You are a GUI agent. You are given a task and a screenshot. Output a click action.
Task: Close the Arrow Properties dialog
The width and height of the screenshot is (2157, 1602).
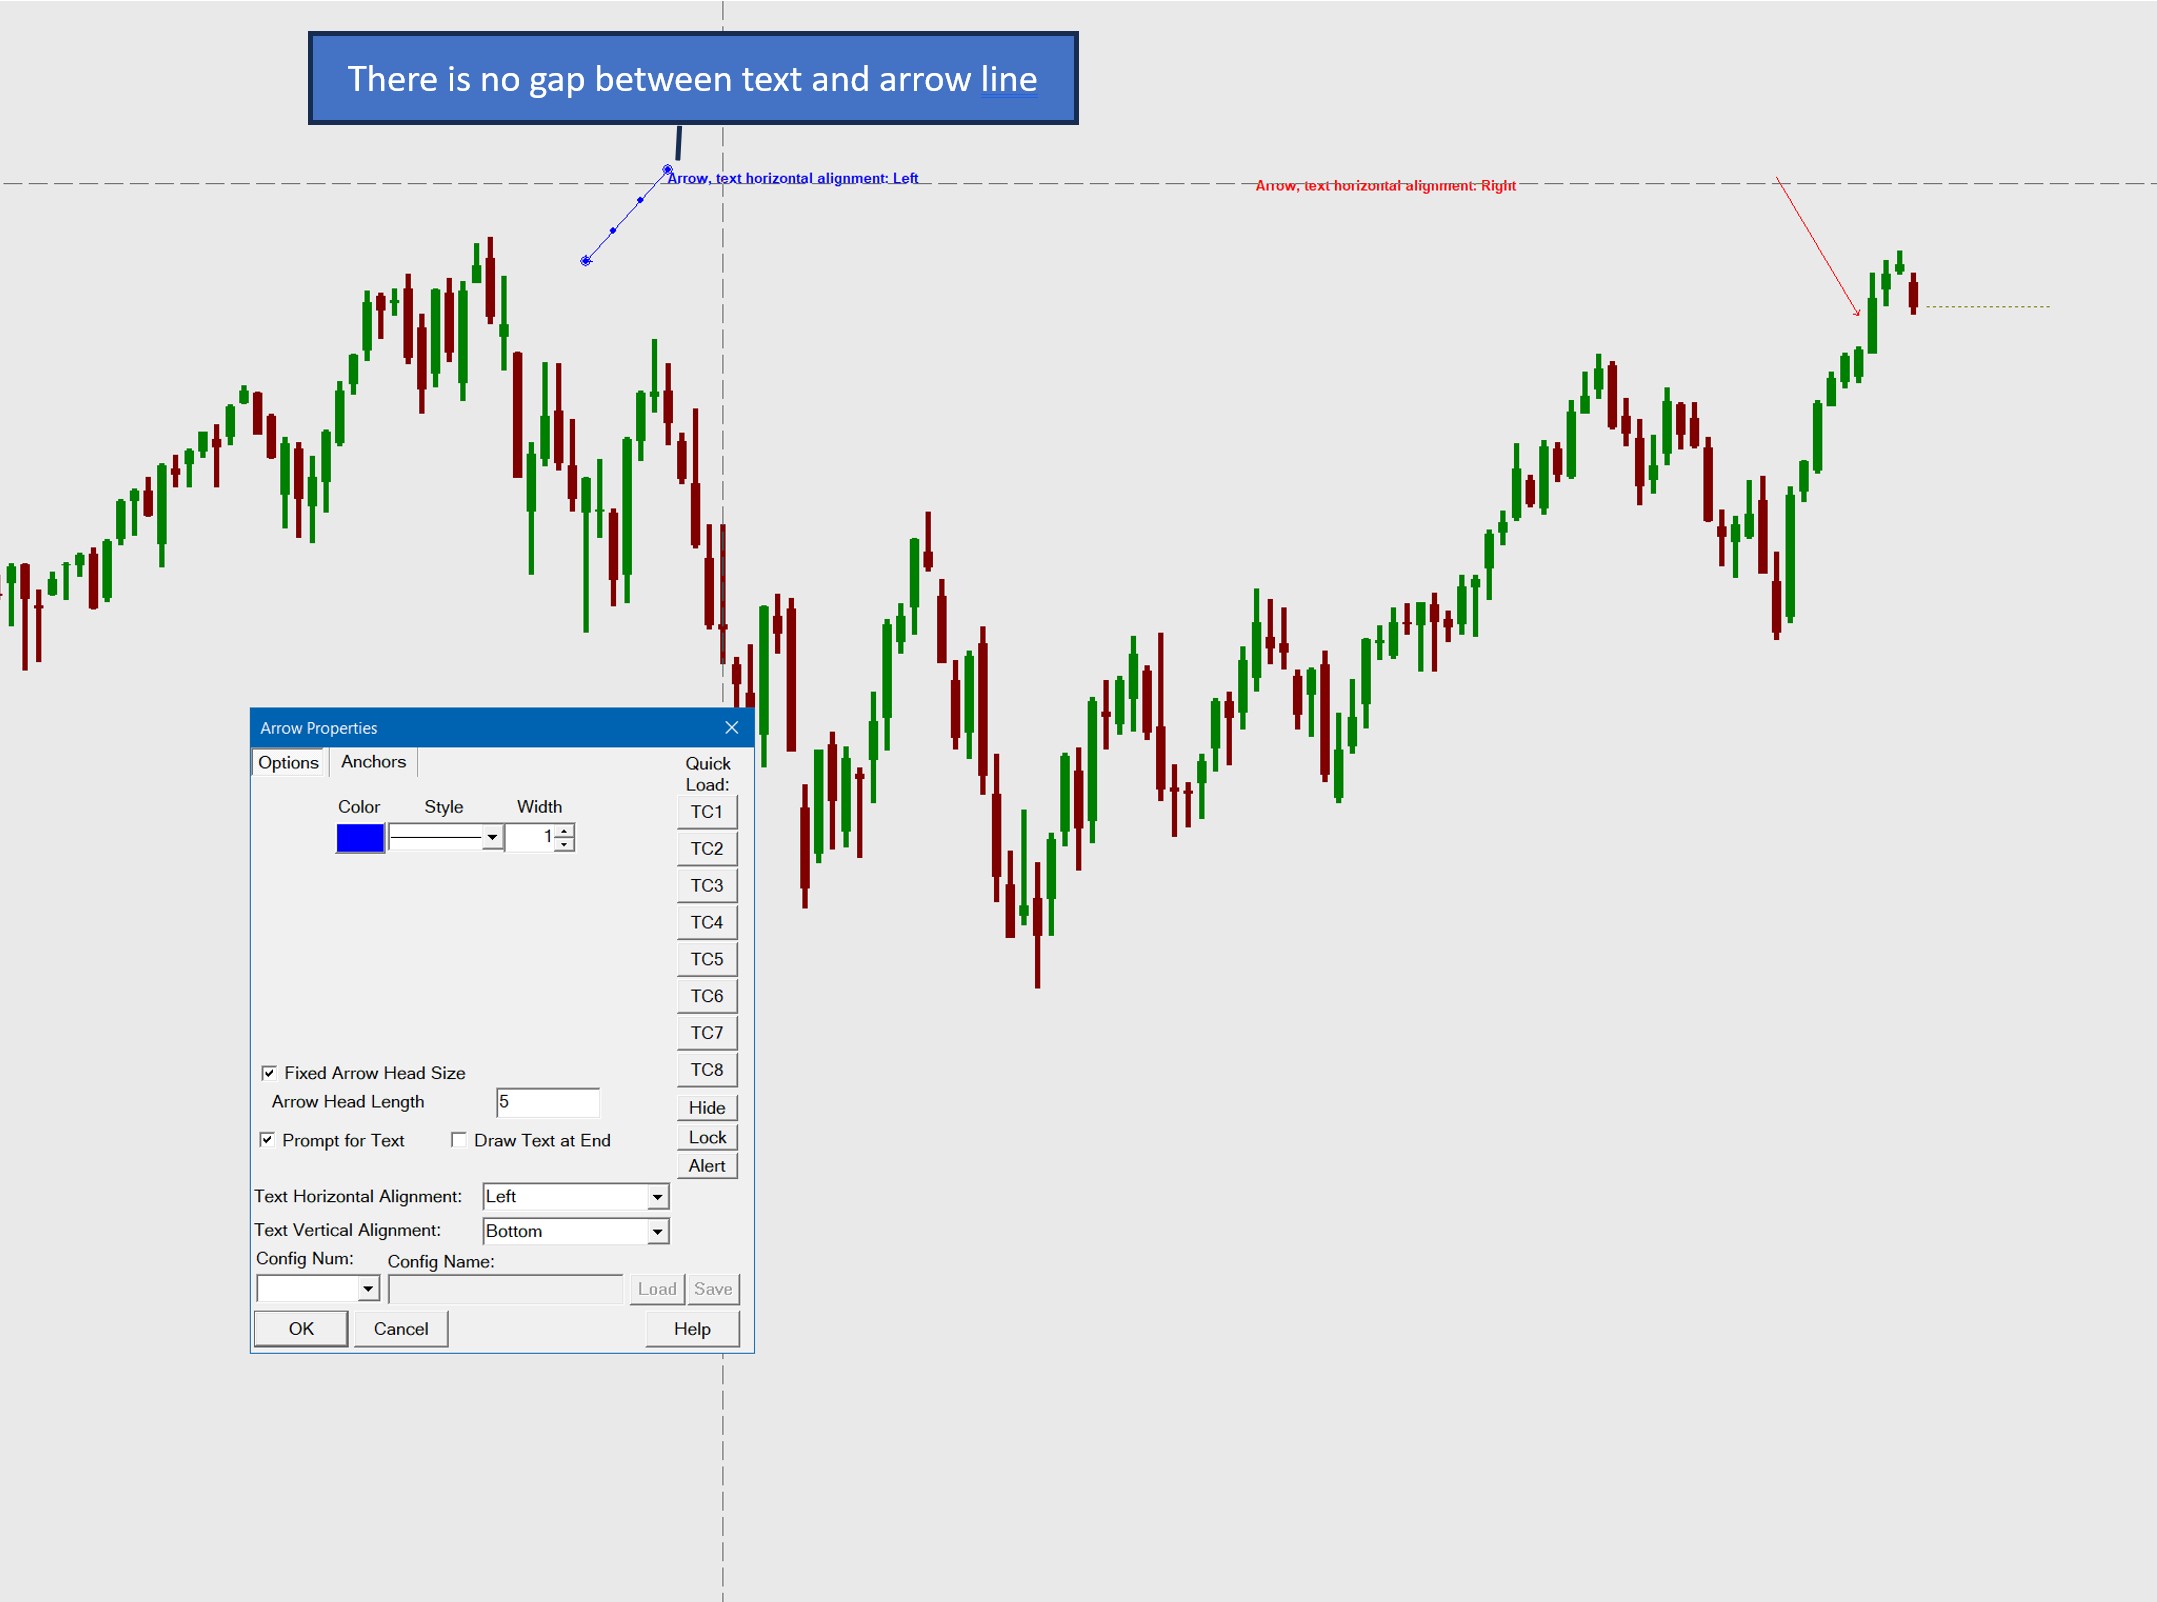(x=731, y=728)
